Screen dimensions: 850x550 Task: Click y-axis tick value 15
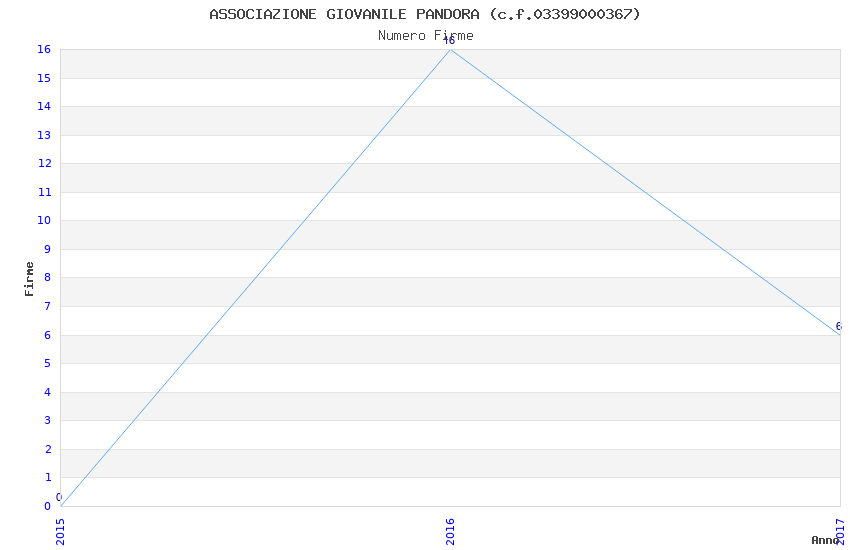tap(44, 78)
